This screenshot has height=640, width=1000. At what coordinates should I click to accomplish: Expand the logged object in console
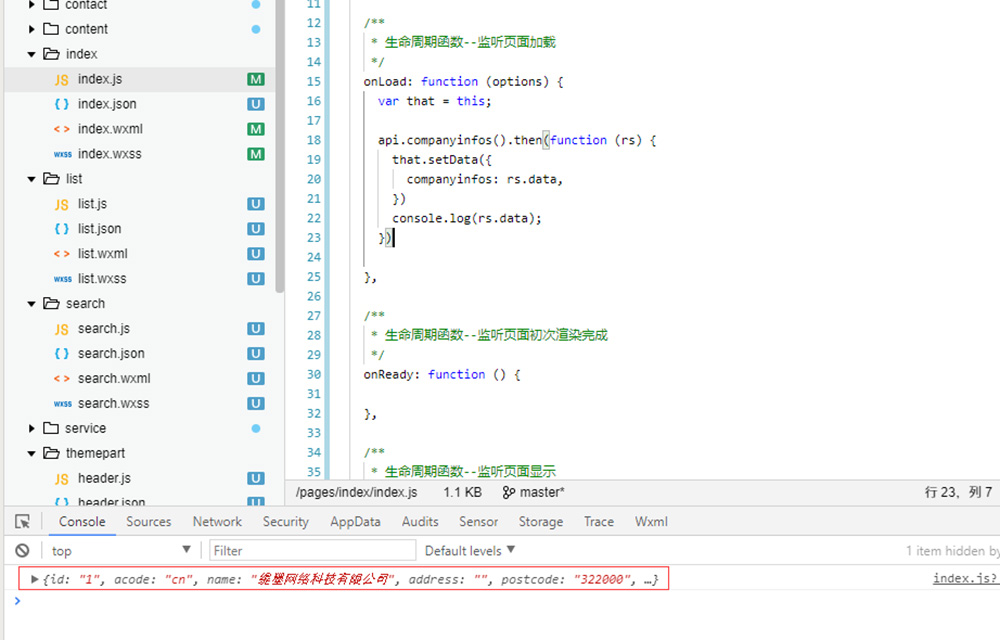pos(36,579)
